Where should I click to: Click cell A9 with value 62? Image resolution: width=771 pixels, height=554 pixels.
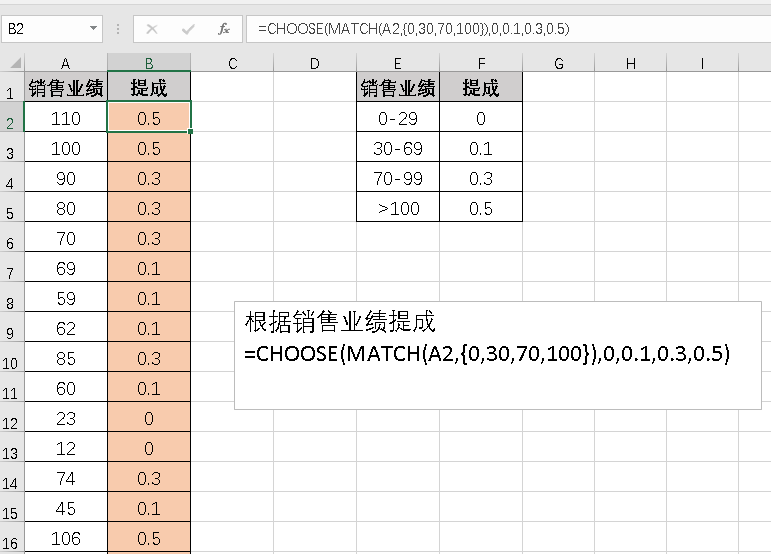pos(66,327)
